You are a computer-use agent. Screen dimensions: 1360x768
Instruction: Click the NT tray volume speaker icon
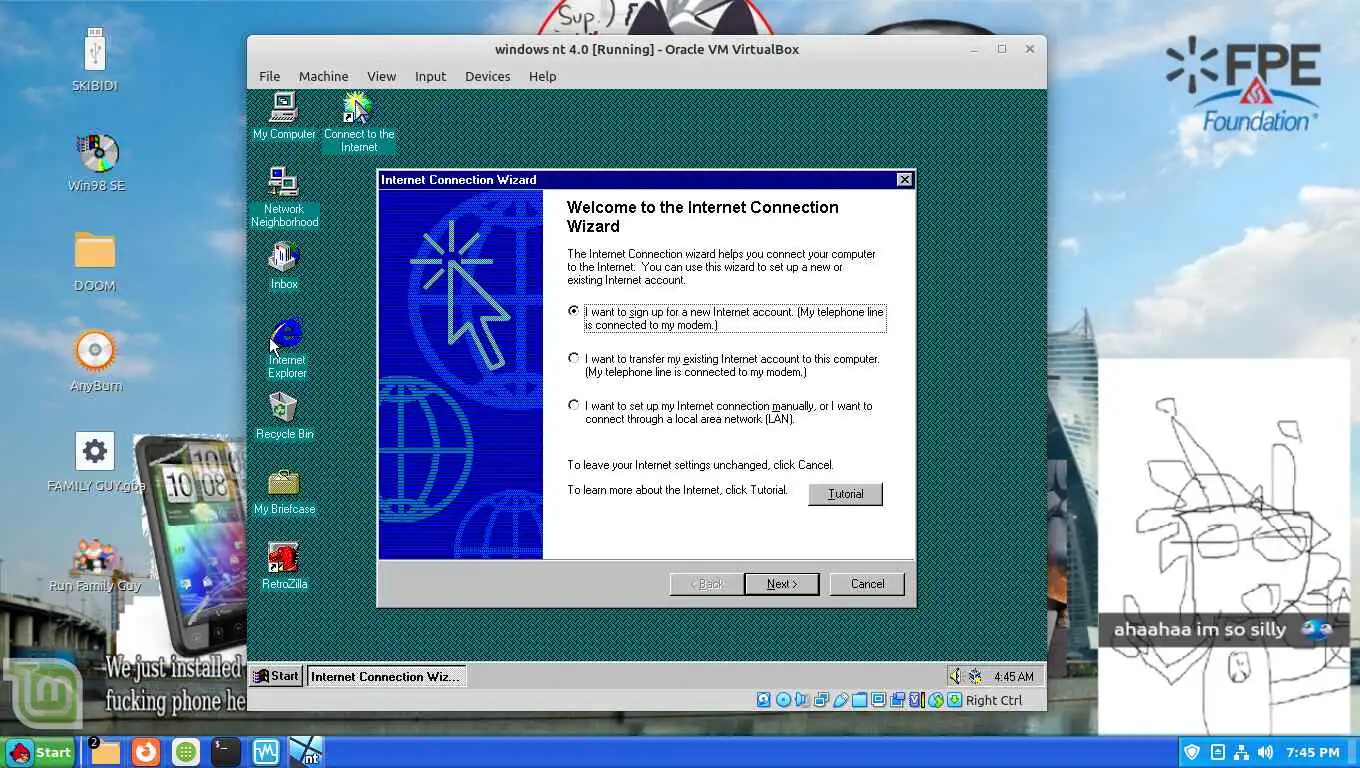point(955,676)
